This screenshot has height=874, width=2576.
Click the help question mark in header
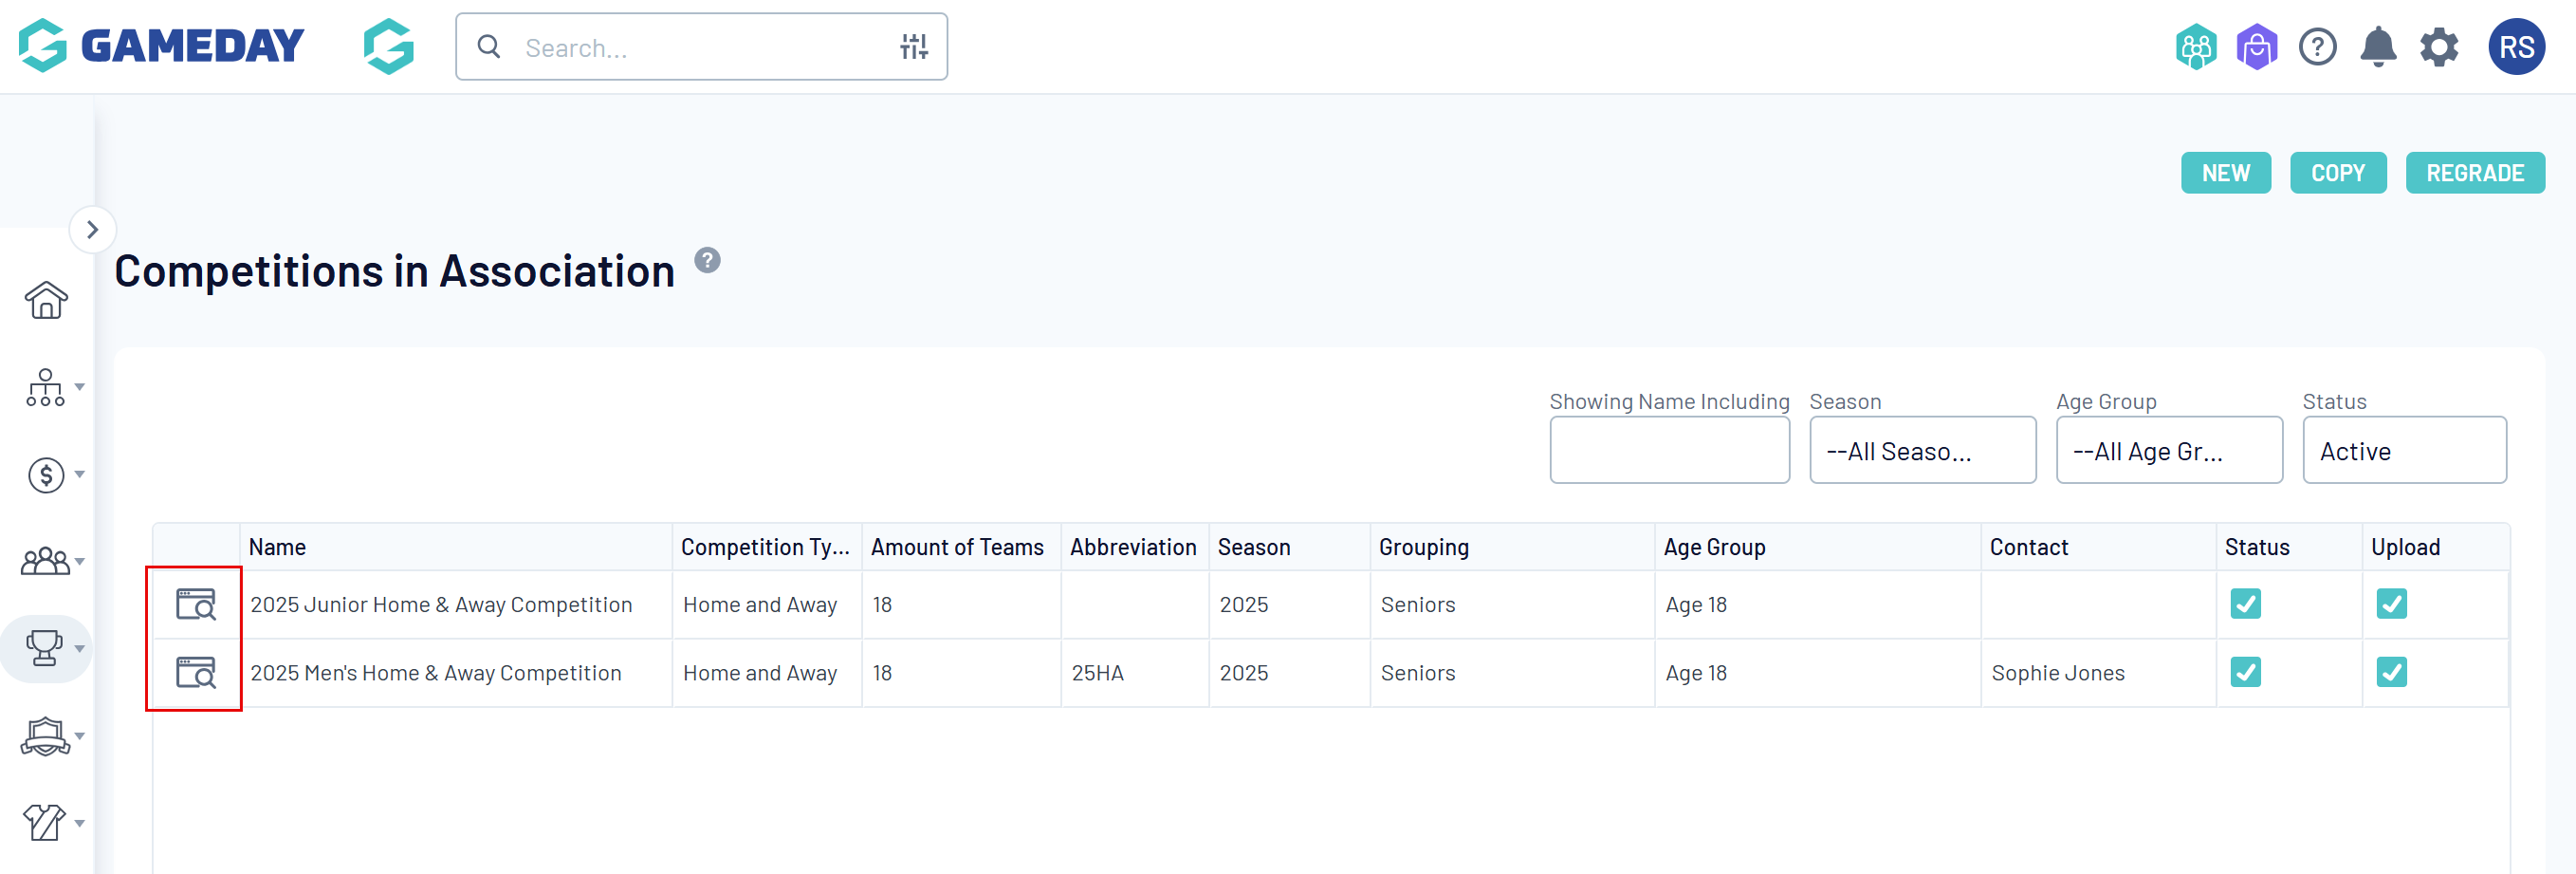point(2317,47)
